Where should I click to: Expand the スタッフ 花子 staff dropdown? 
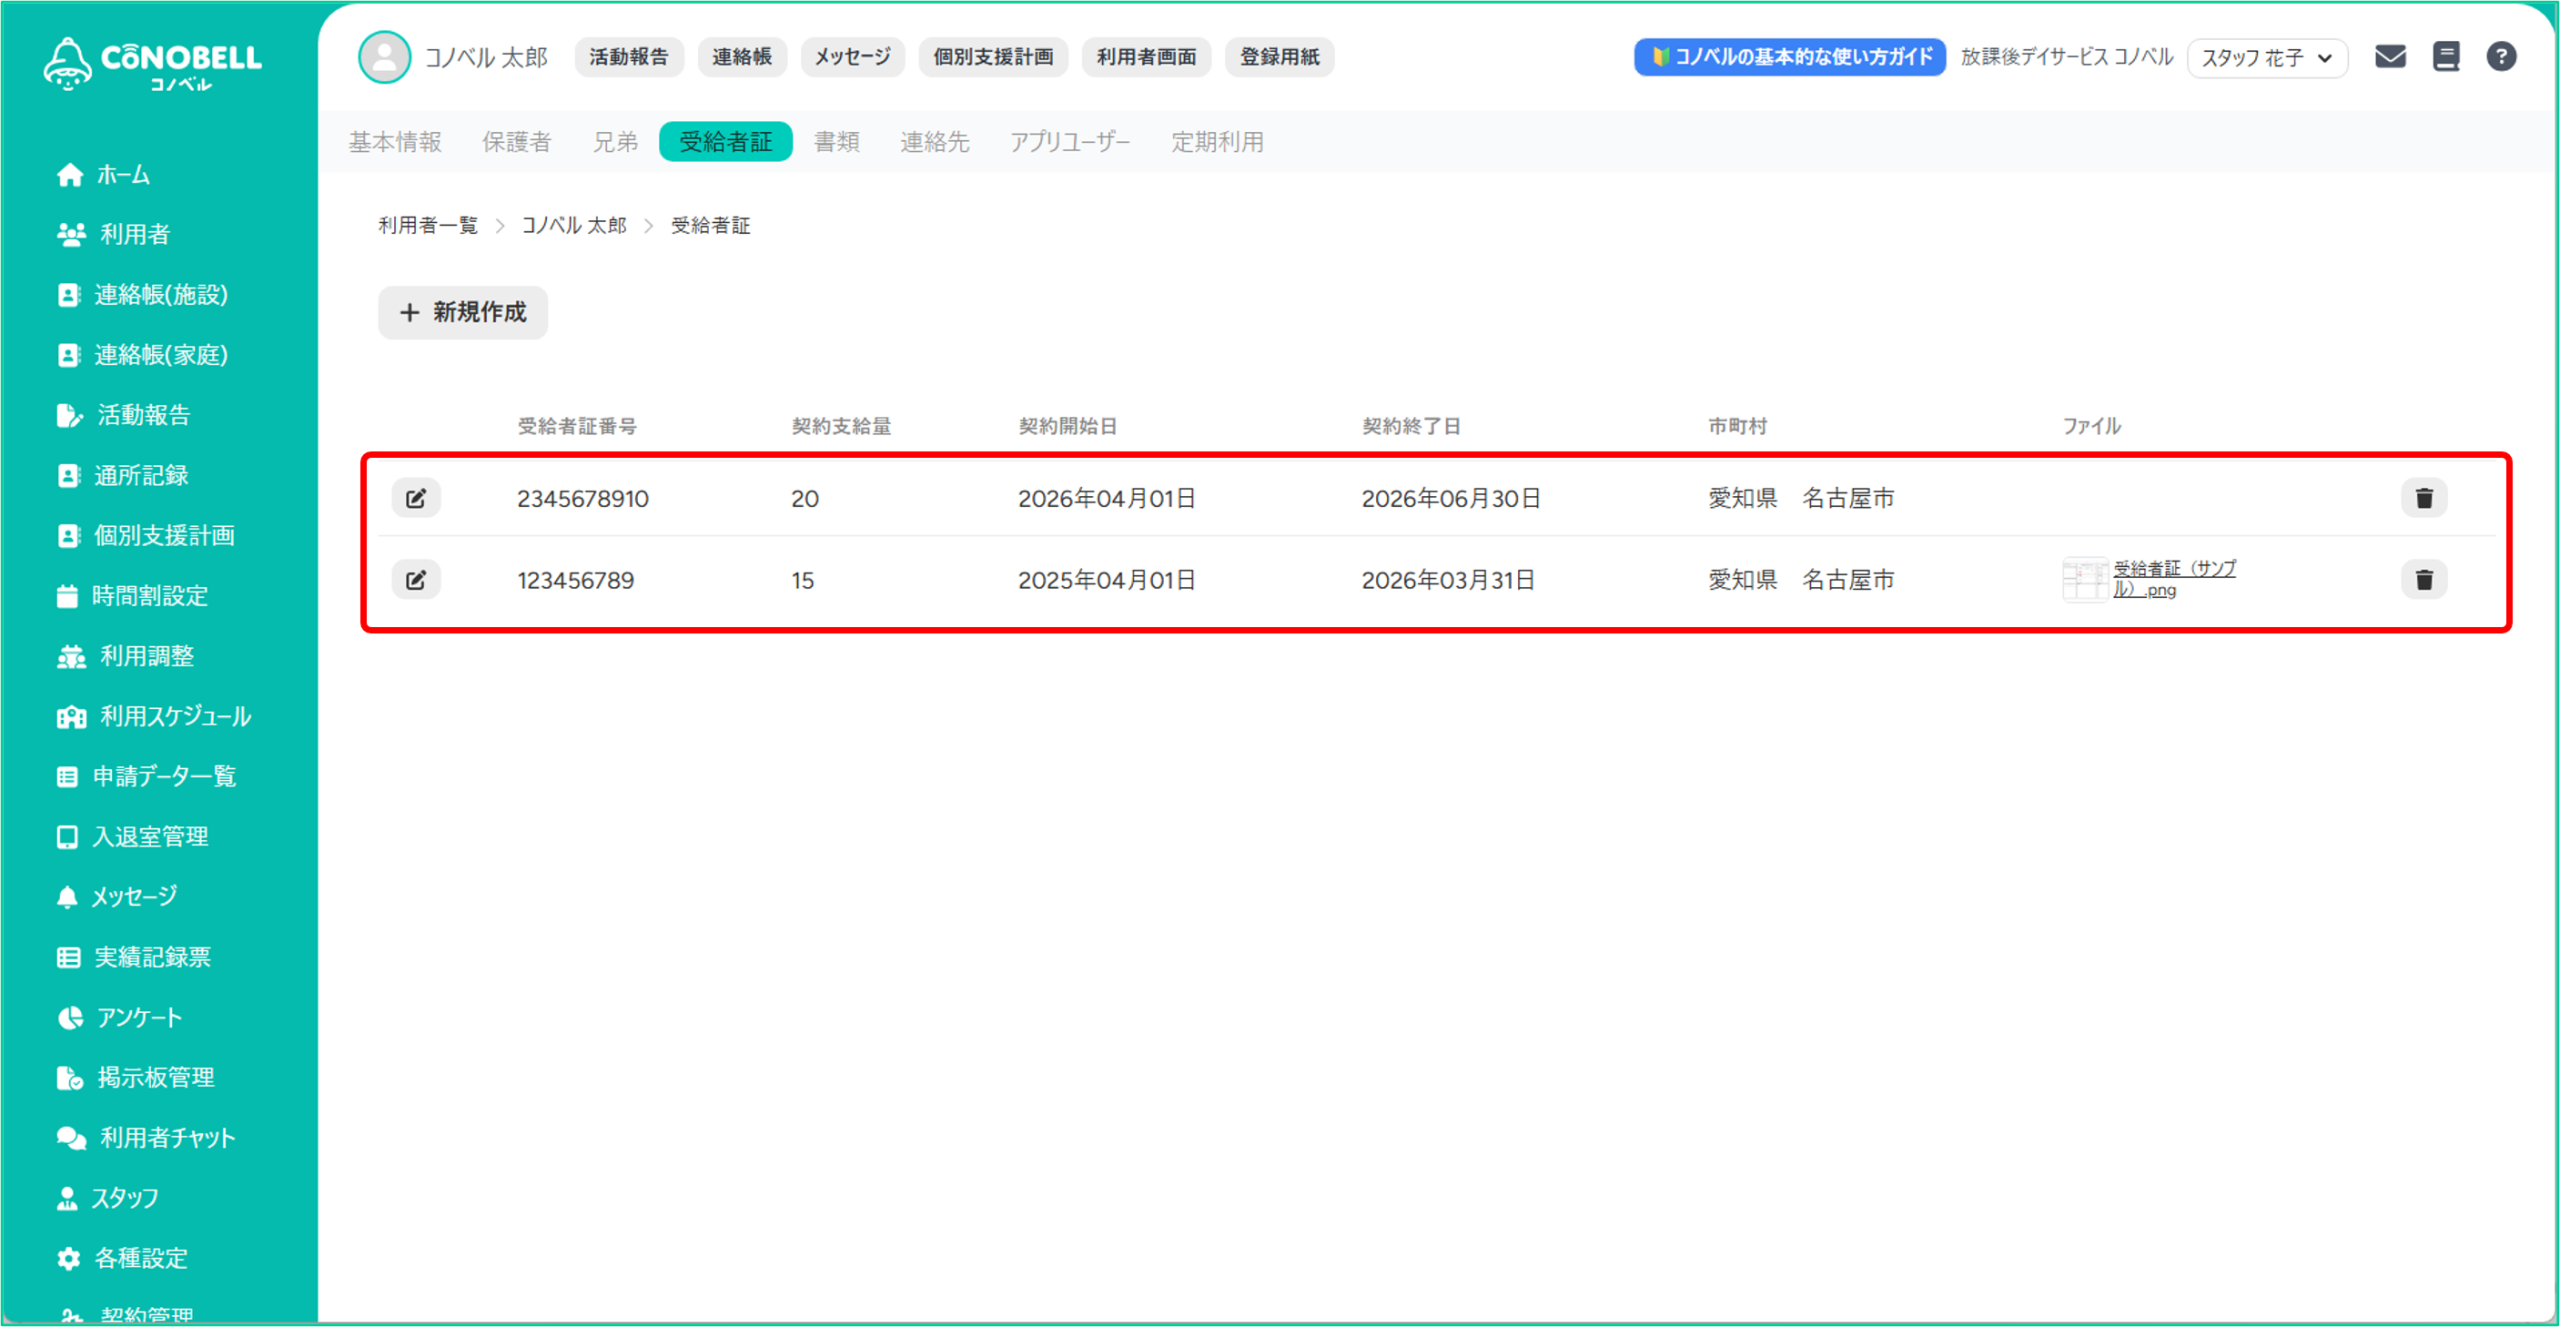click(2266, 58)
